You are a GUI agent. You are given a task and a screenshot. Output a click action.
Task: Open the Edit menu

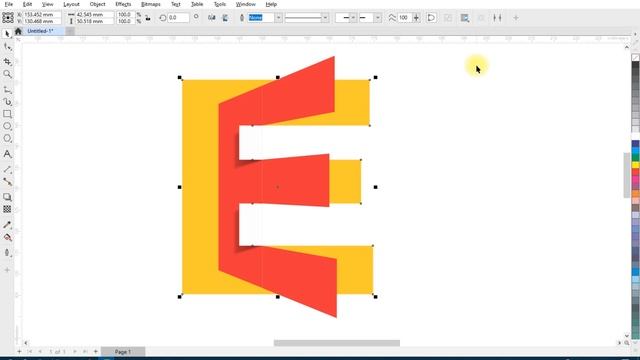(x=27, y=4)
